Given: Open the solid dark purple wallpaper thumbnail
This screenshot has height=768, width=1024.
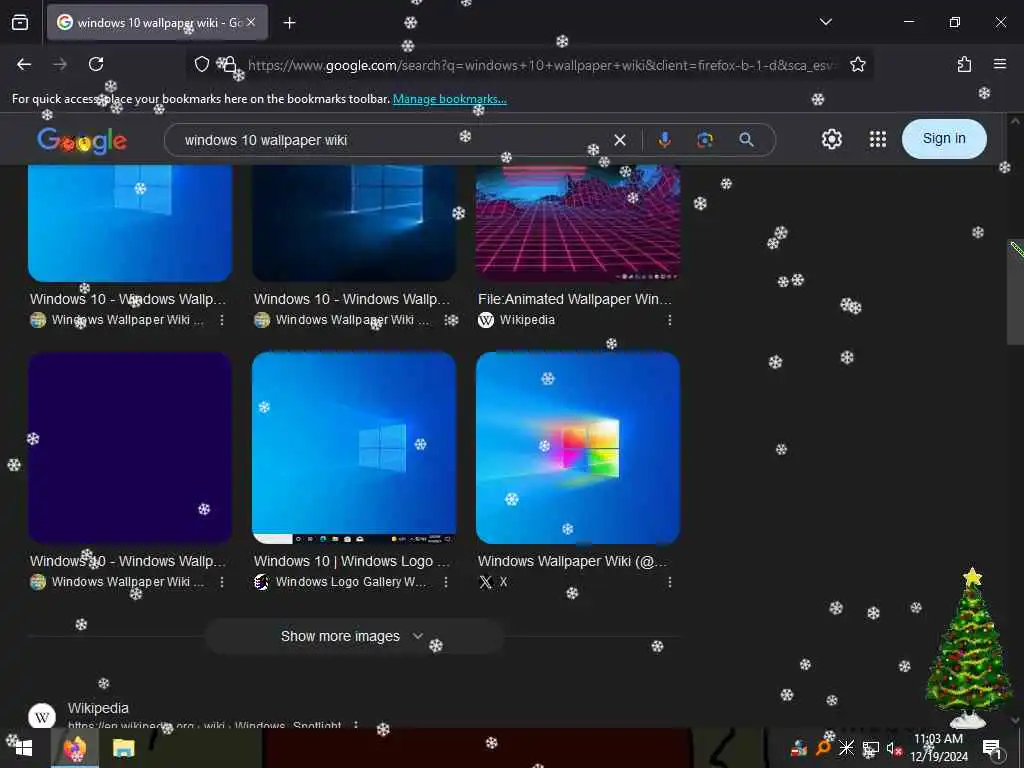Looking at the screenshot, I should (130, 447).
